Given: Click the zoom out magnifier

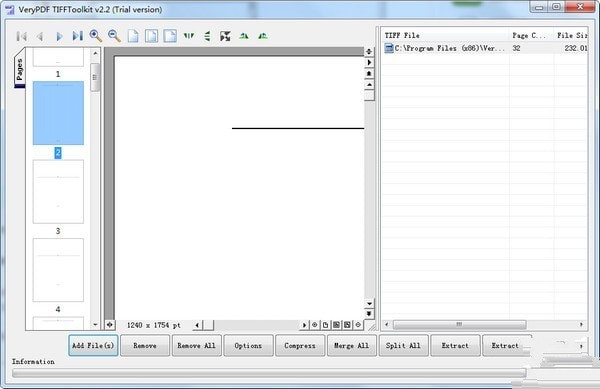Looking at the screenshot, I should click(x=114, y=36).
